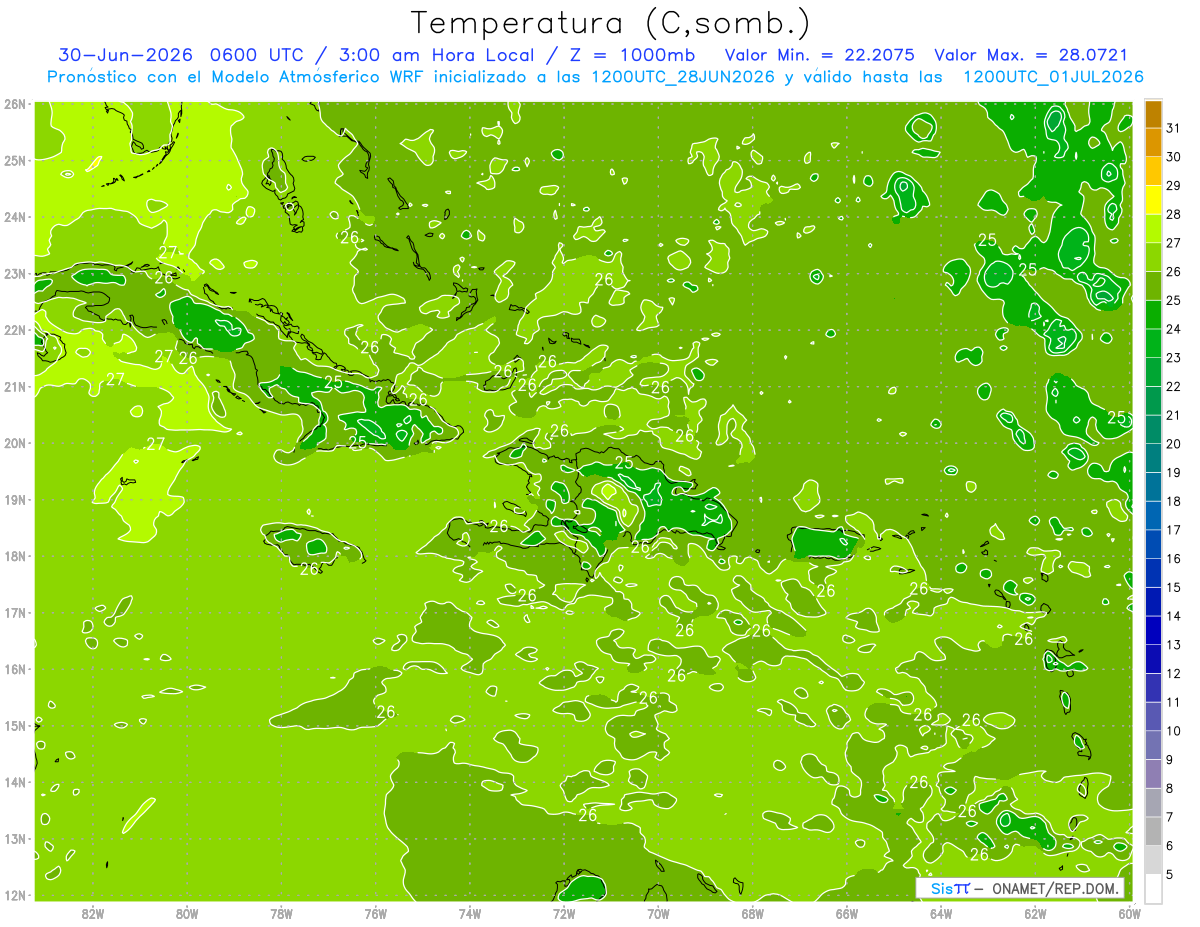This screenshot has width=1200, height=927.
Task: Pick the color bar segment between 27 and 28
Action: tap(1153, 229)
